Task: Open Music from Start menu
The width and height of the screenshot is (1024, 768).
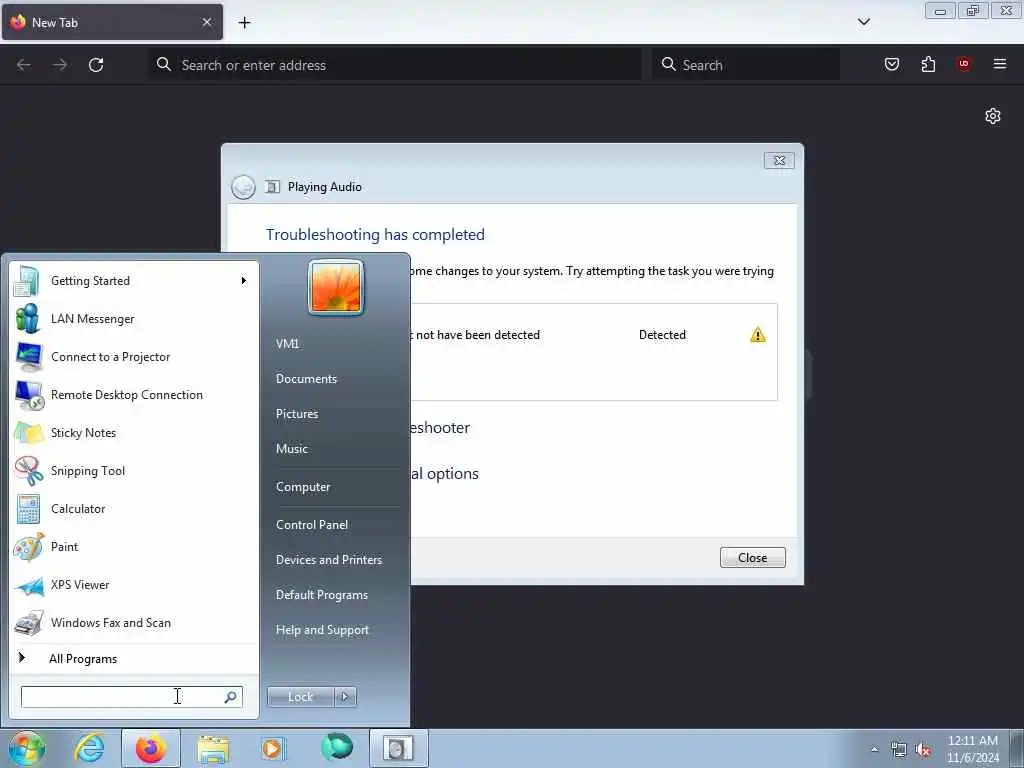Action: click(x=292, y=449)
